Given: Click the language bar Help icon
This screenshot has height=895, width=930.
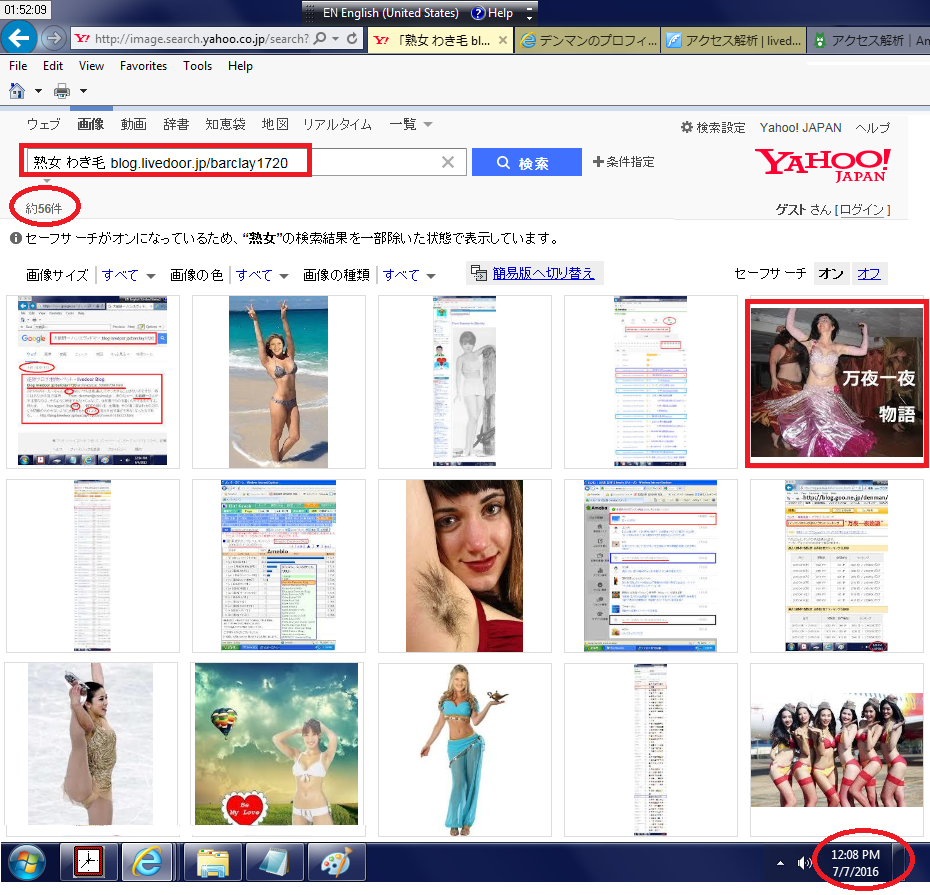Looking at the screenshot, I should [492, 12].
